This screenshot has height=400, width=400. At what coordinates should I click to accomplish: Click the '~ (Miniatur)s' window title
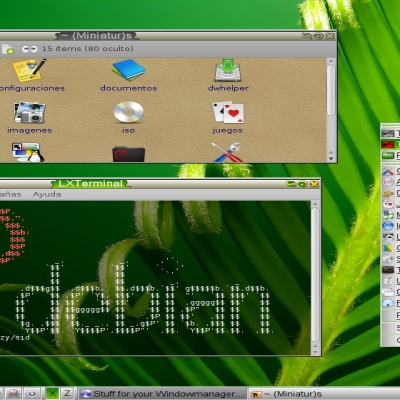click(x=97, y=36)
